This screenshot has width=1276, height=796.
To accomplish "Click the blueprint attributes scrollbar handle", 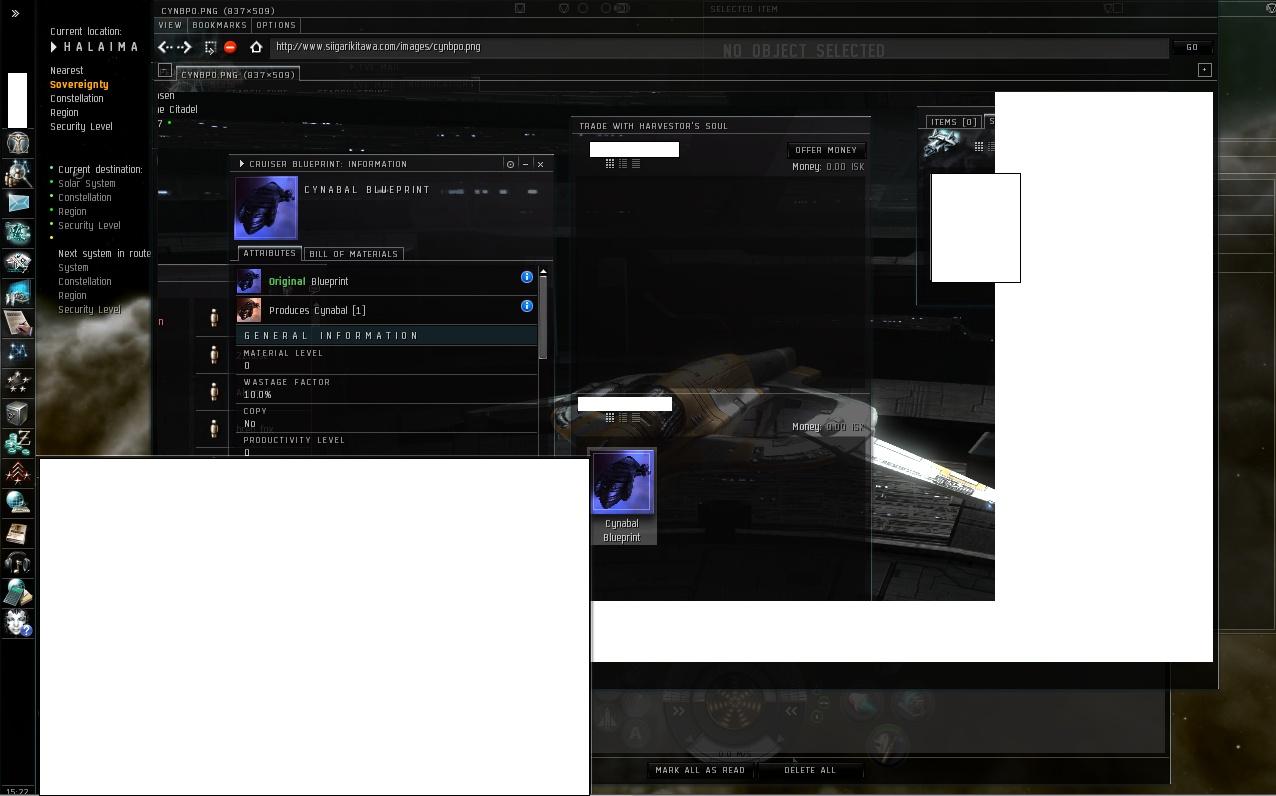I will (543, 318).
